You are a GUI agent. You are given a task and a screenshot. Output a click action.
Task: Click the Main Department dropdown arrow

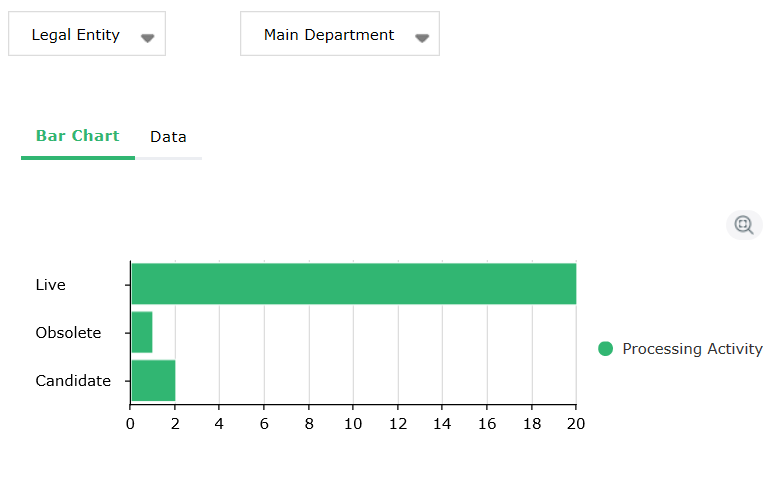tap(422, 37)
